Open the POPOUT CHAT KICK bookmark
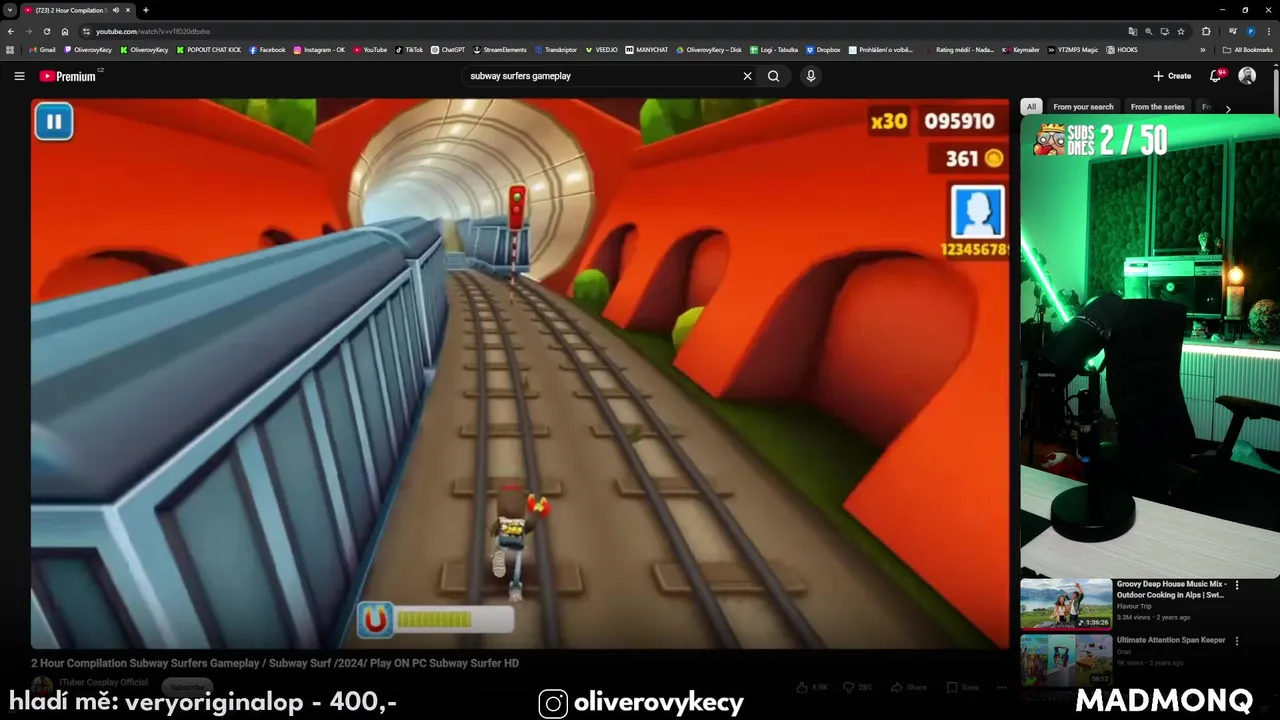Viewport: 1280px width, 720px height. coord(209,50)
